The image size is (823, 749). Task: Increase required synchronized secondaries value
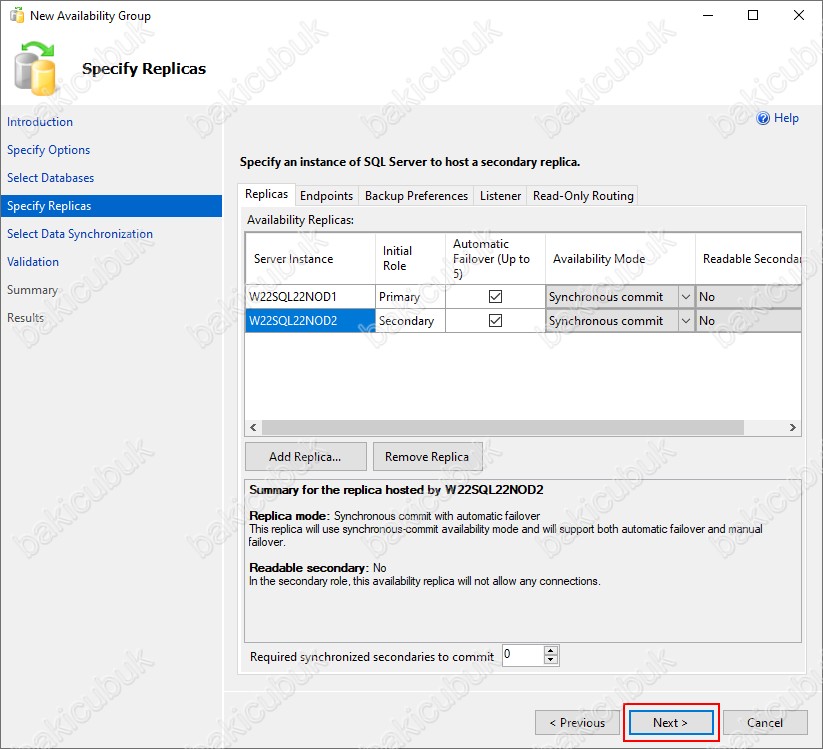[x=551, y=651]
